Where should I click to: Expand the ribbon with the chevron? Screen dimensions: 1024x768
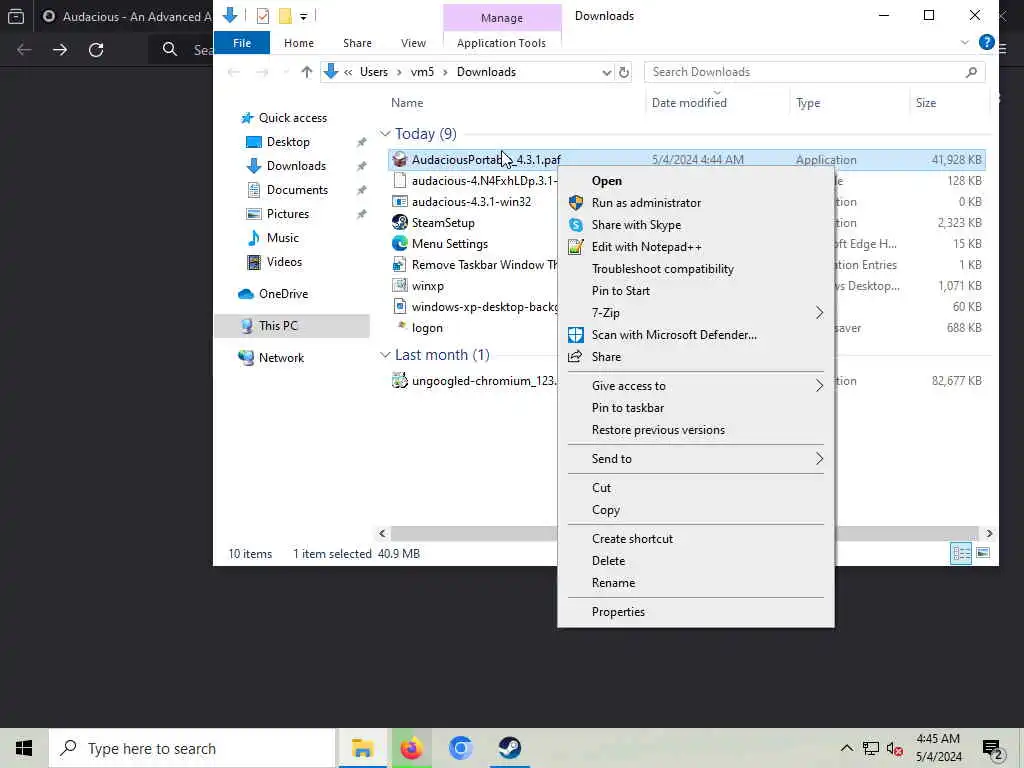965,42
